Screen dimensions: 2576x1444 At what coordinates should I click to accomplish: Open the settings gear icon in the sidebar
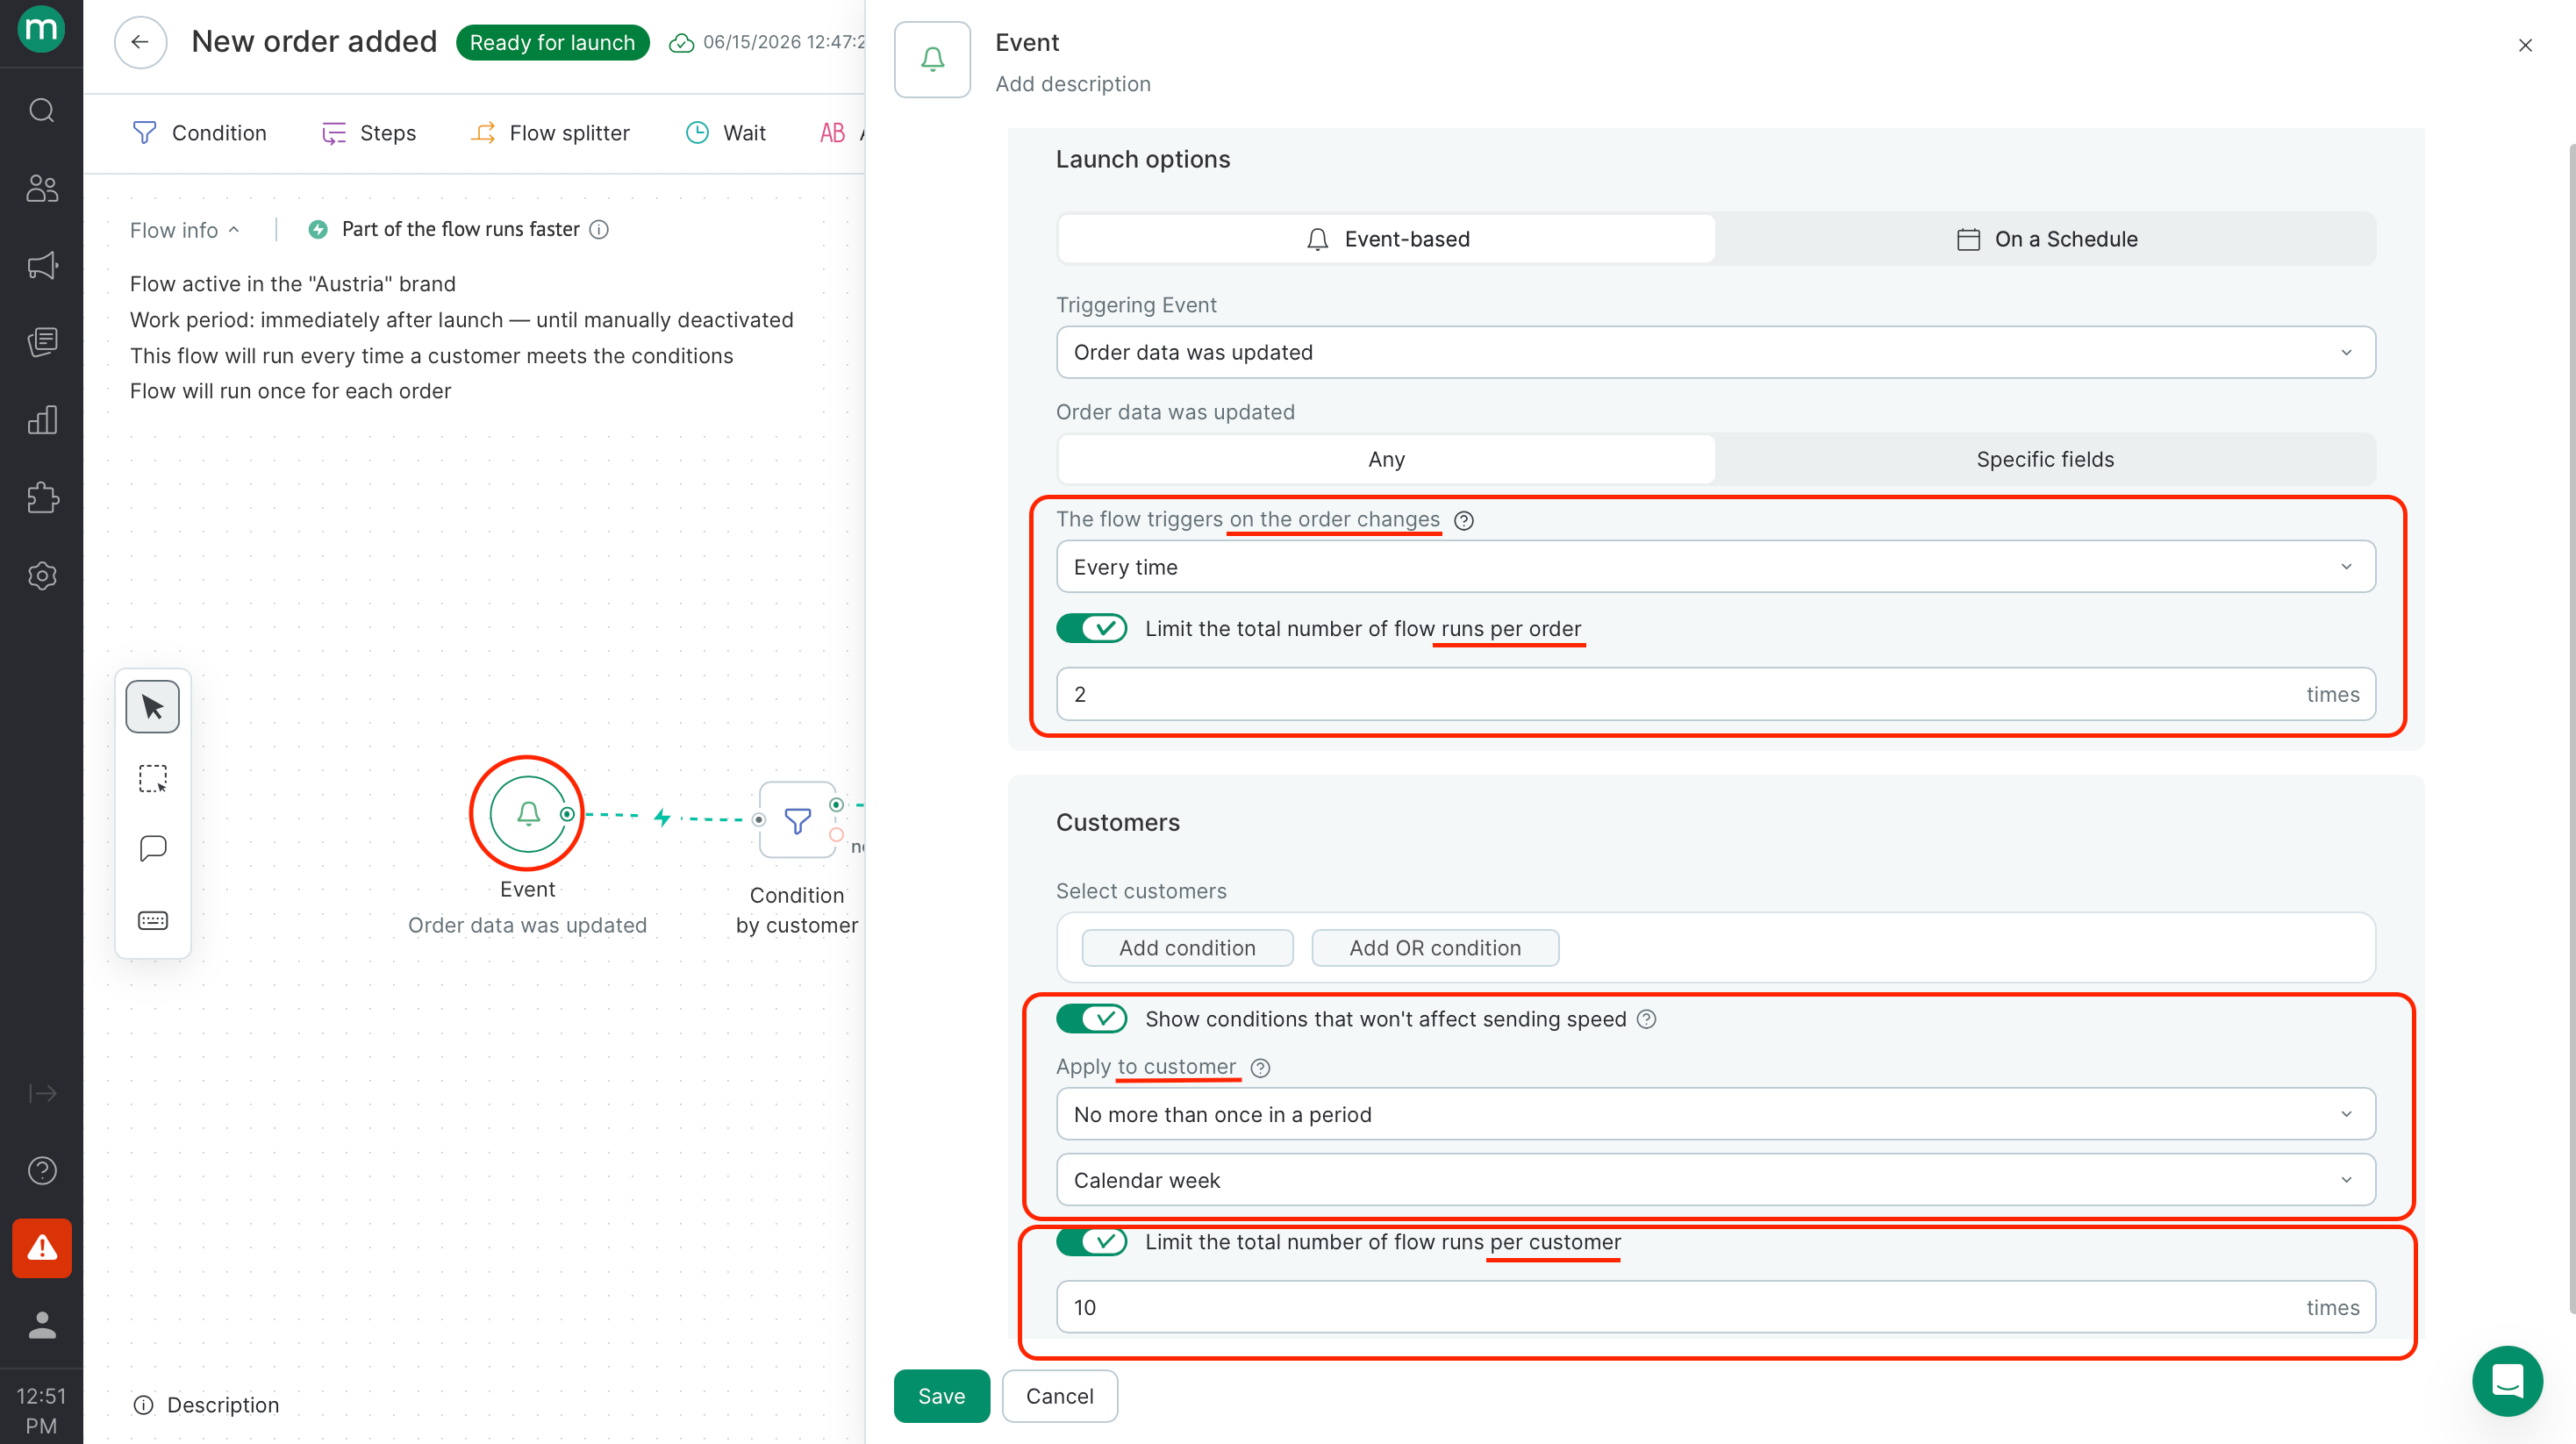[x=41, y=575]
